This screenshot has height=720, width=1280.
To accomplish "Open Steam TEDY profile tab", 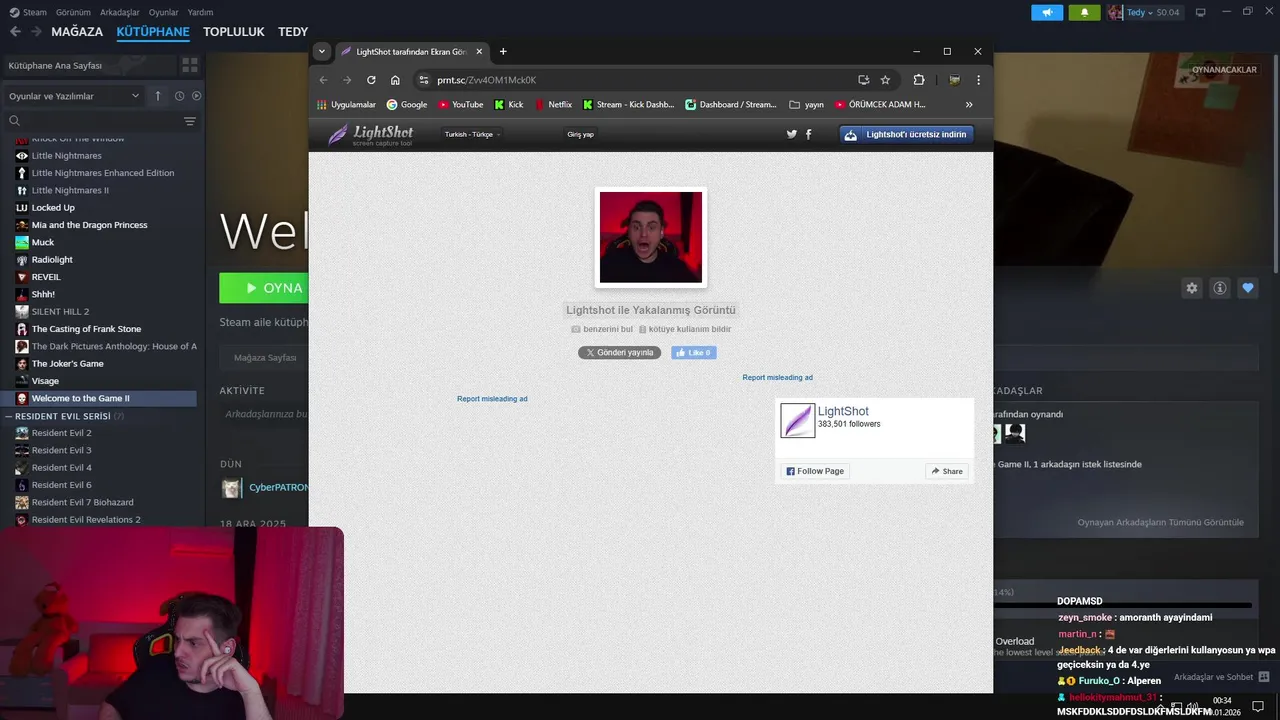I will click(293, 32).
